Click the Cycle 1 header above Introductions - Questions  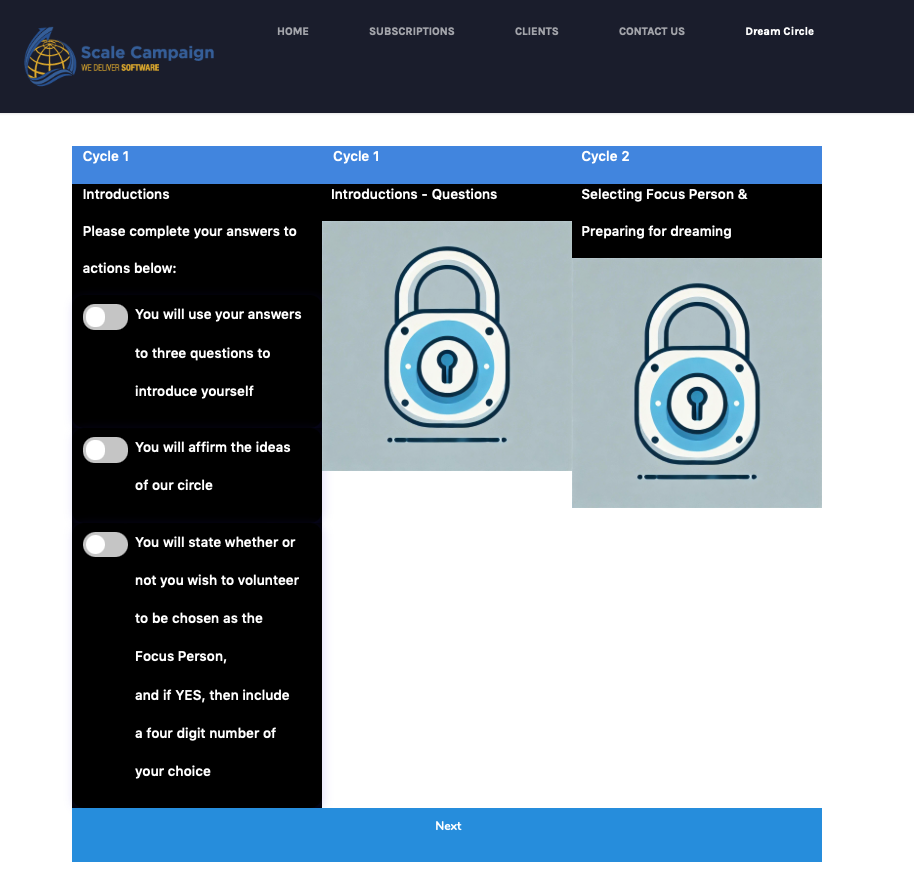pos(356,157)
